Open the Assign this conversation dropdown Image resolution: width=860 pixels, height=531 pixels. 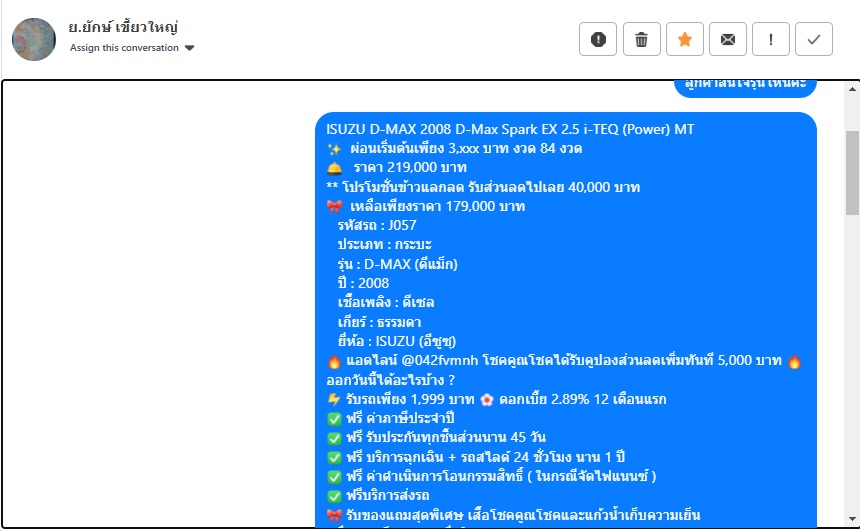pos(132,48)
